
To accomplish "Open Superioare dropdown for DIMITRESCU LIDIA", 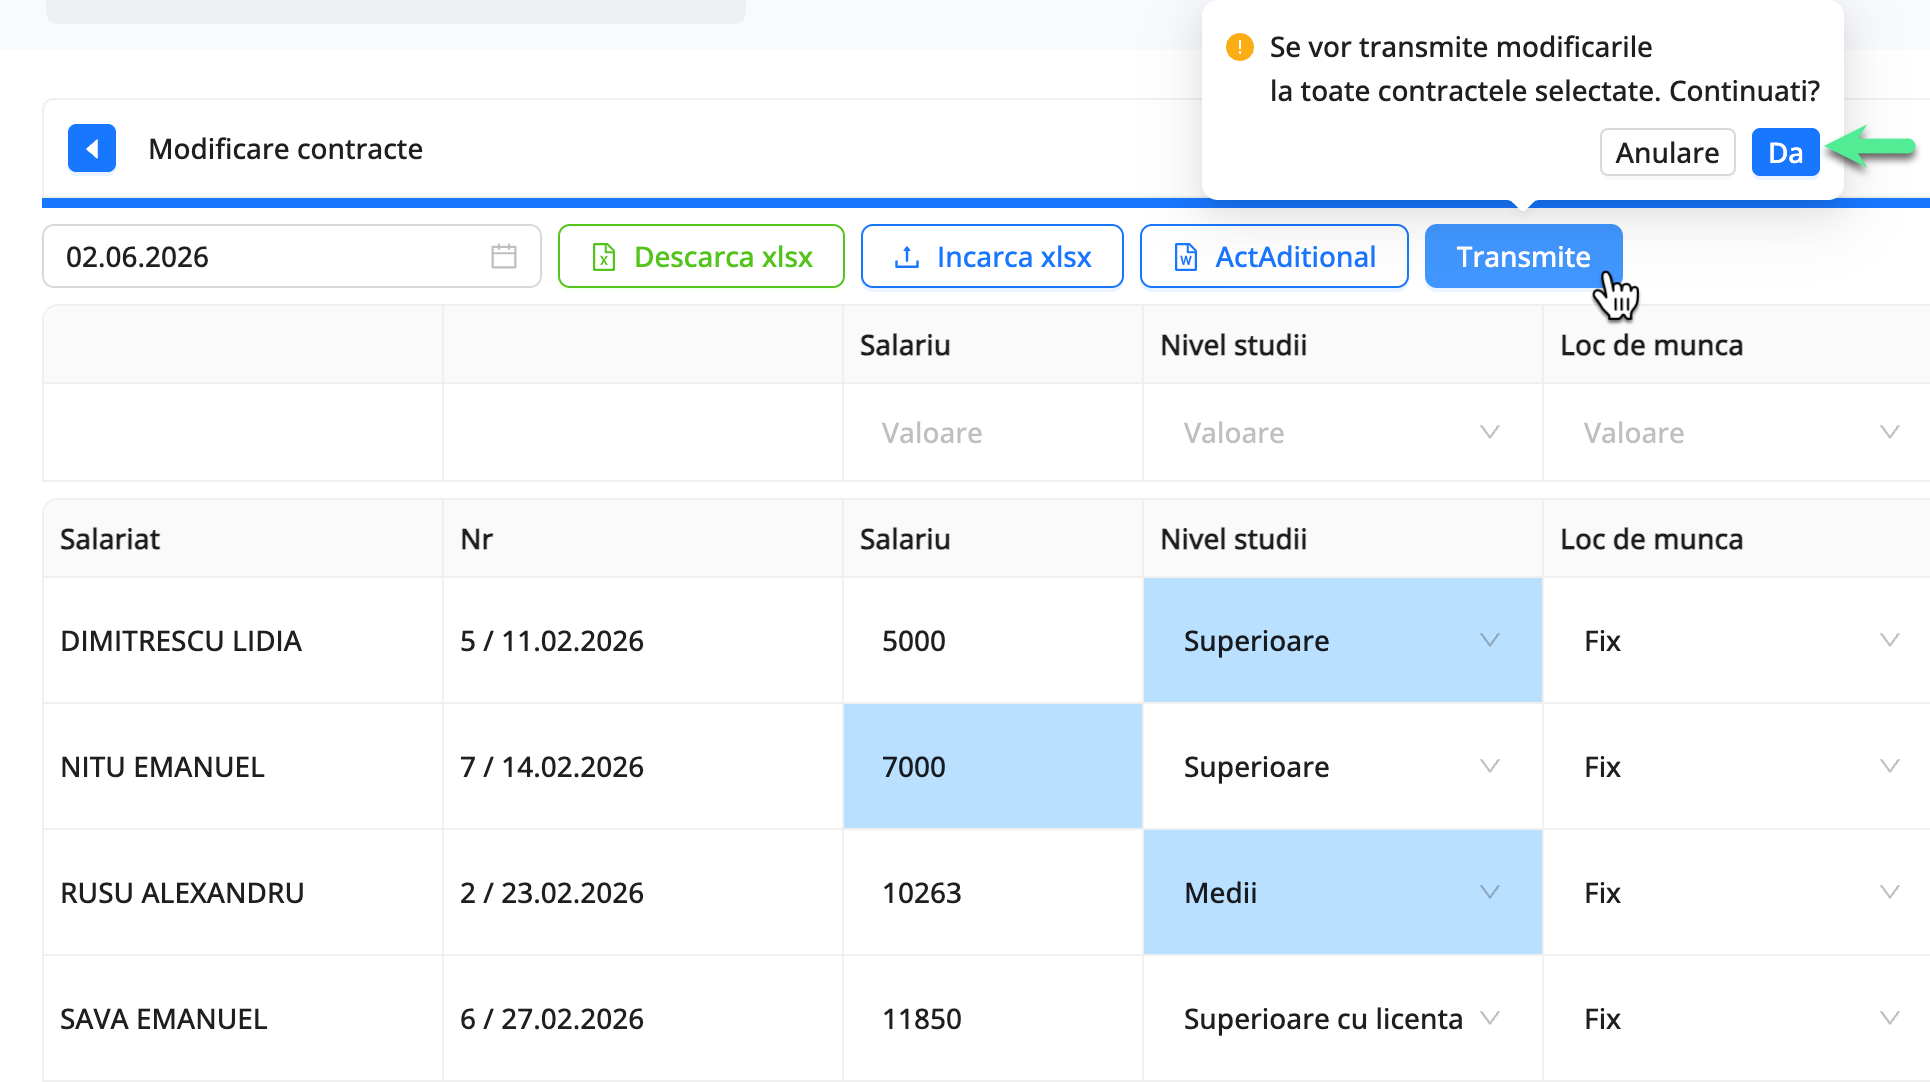I will click(1489, 640).
